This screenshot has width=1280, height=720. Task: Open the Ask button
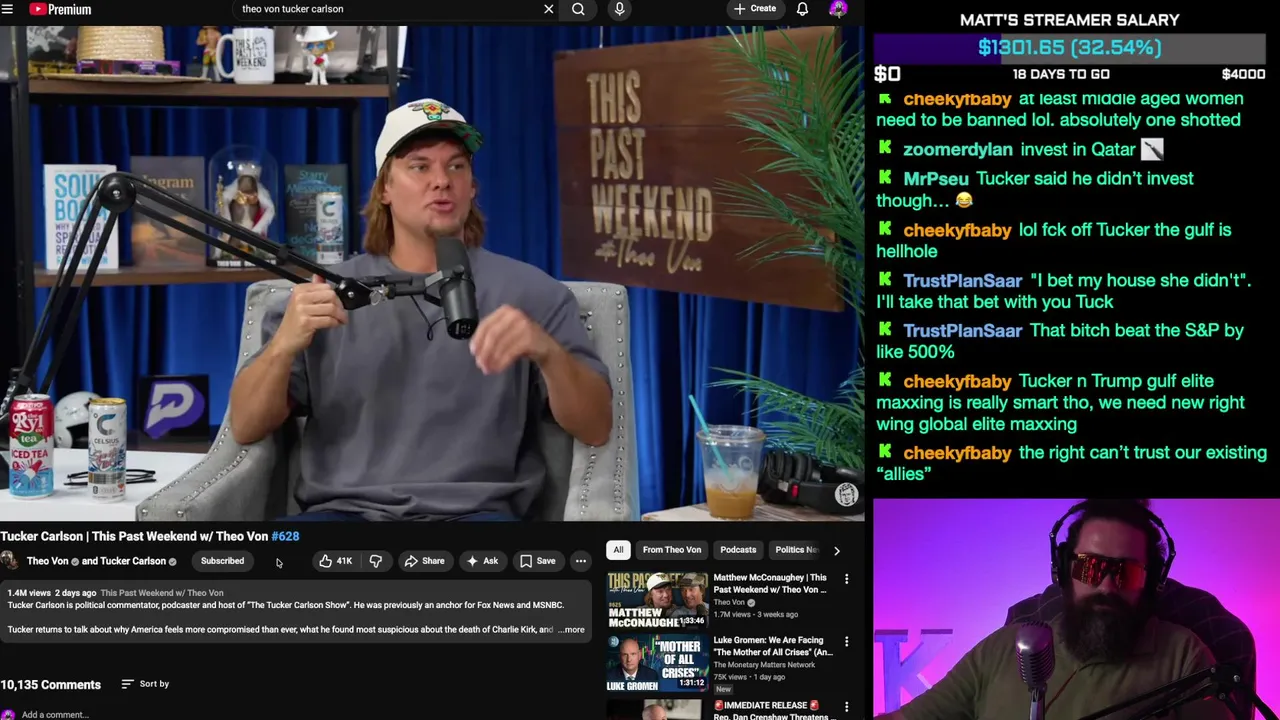pos(481,561)
